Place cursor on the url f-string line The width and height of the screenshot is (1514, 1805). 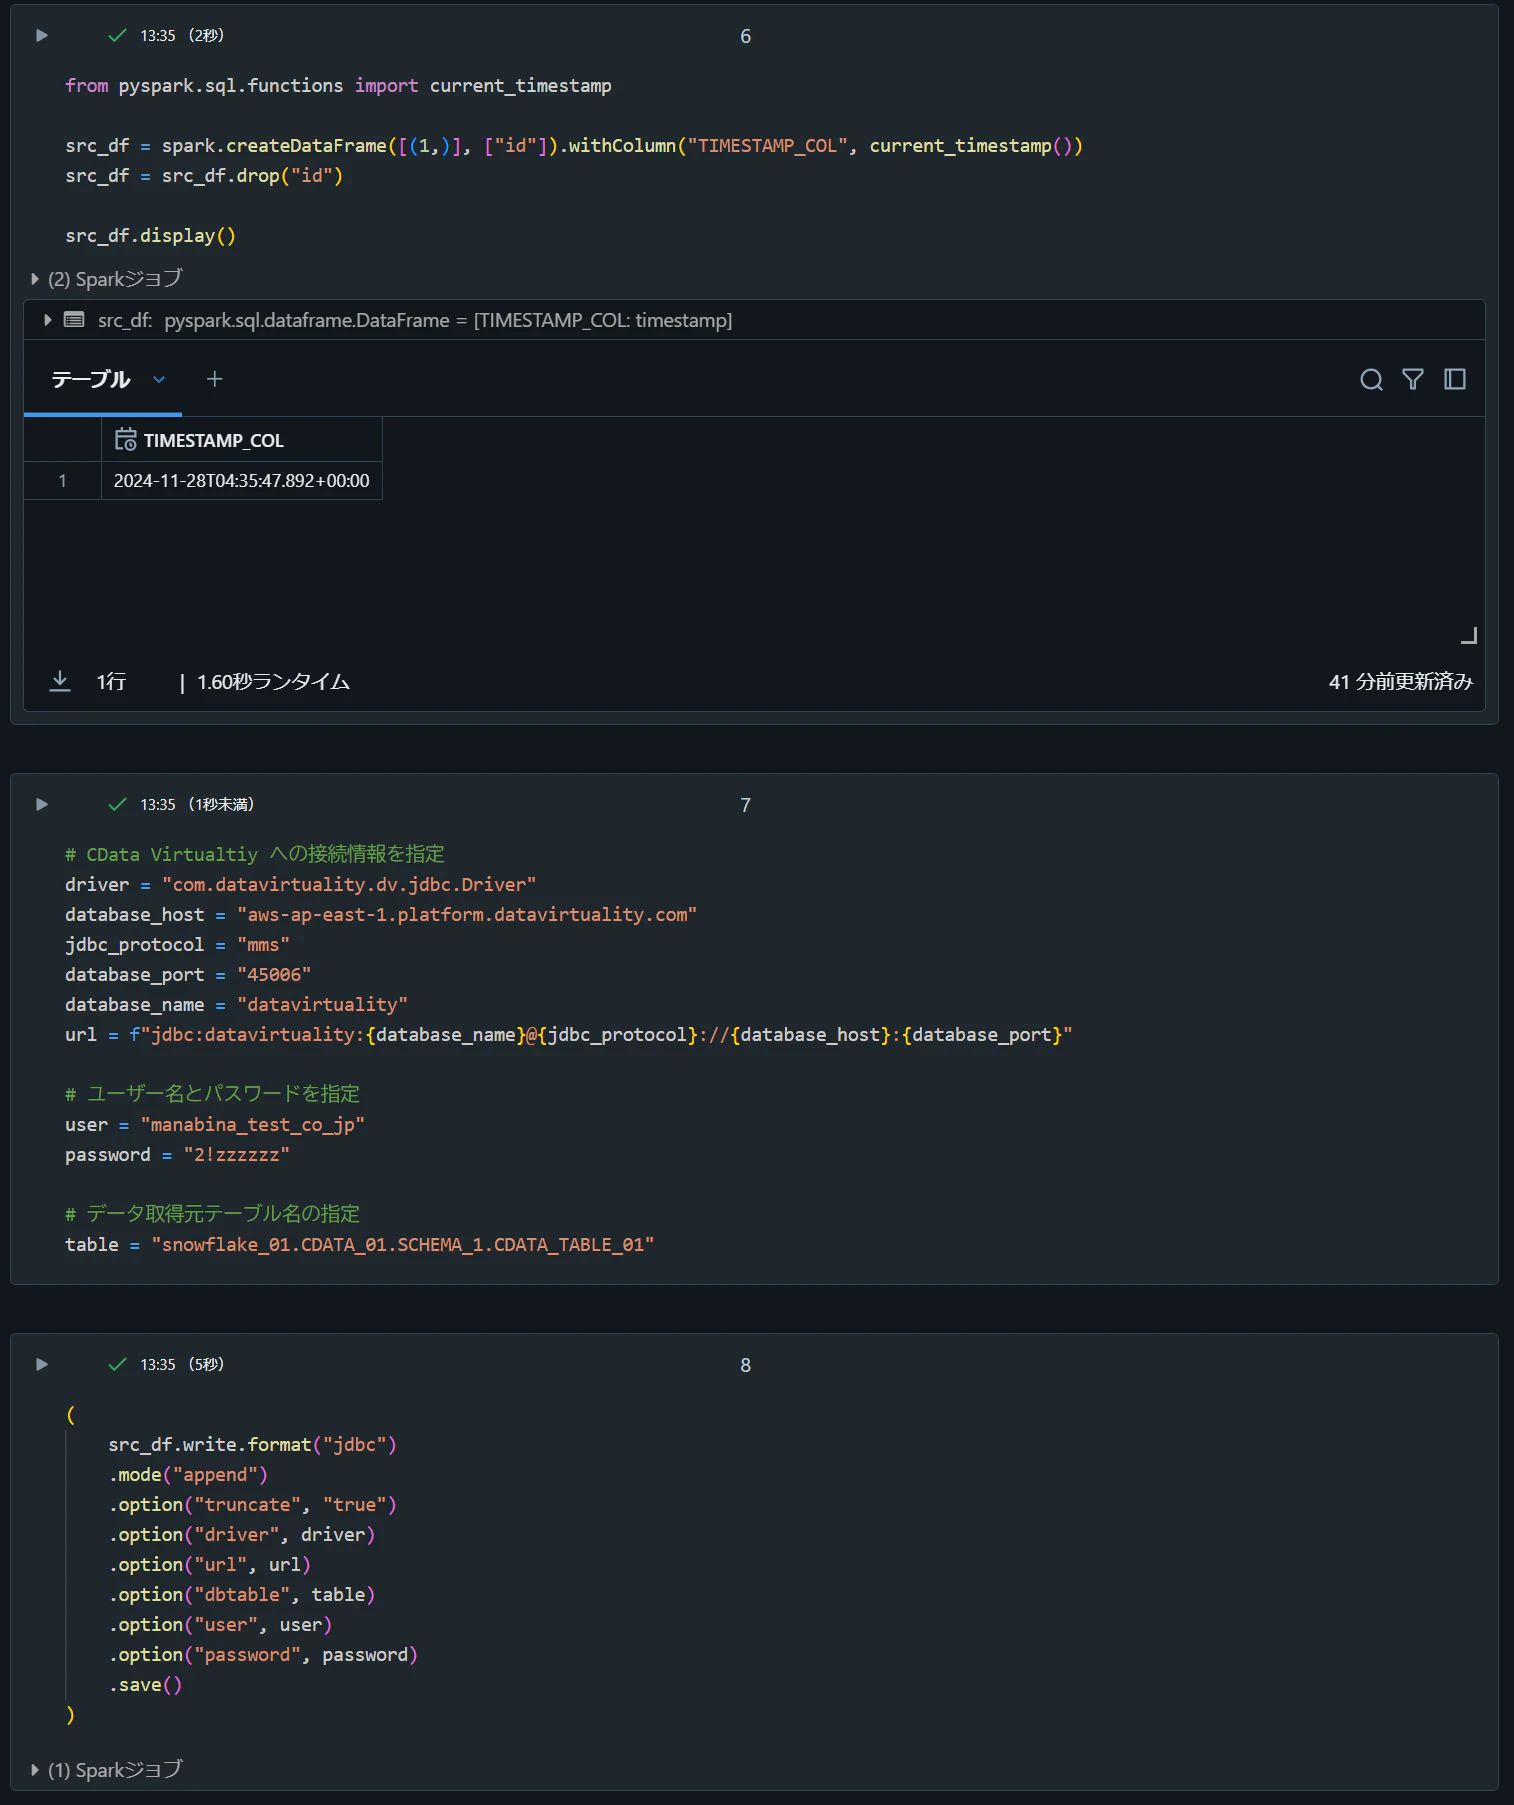[x=569, y=1034]
